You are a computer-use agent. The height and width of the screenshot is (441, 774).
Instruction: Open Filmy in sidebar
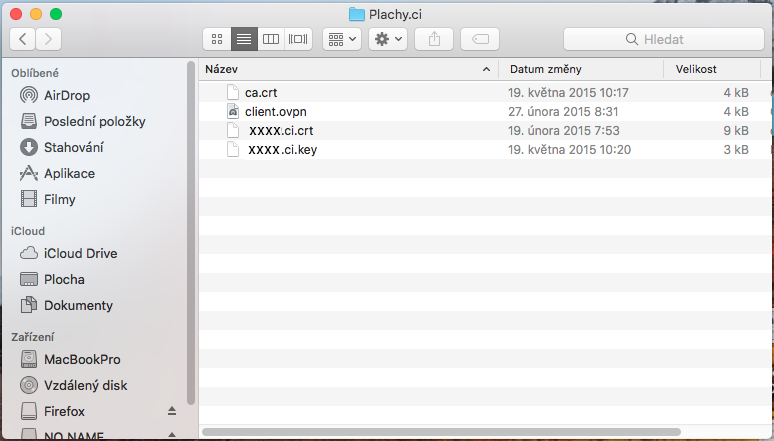60,200
